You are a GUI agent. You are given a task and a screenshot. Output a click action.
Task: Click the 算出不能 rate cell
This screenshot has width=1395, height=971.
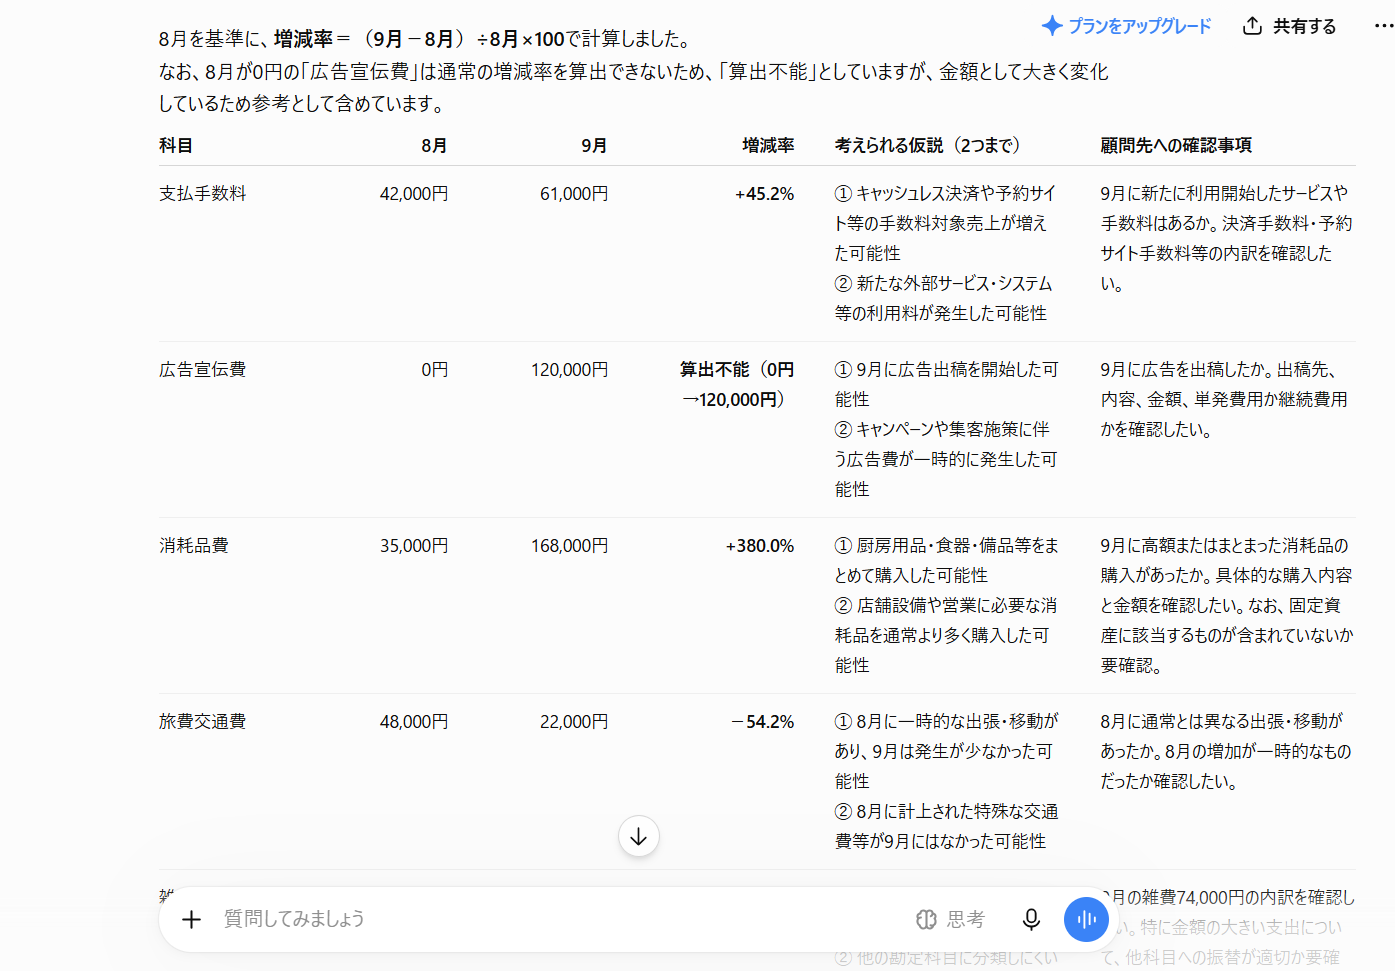[x=737, y=384]
